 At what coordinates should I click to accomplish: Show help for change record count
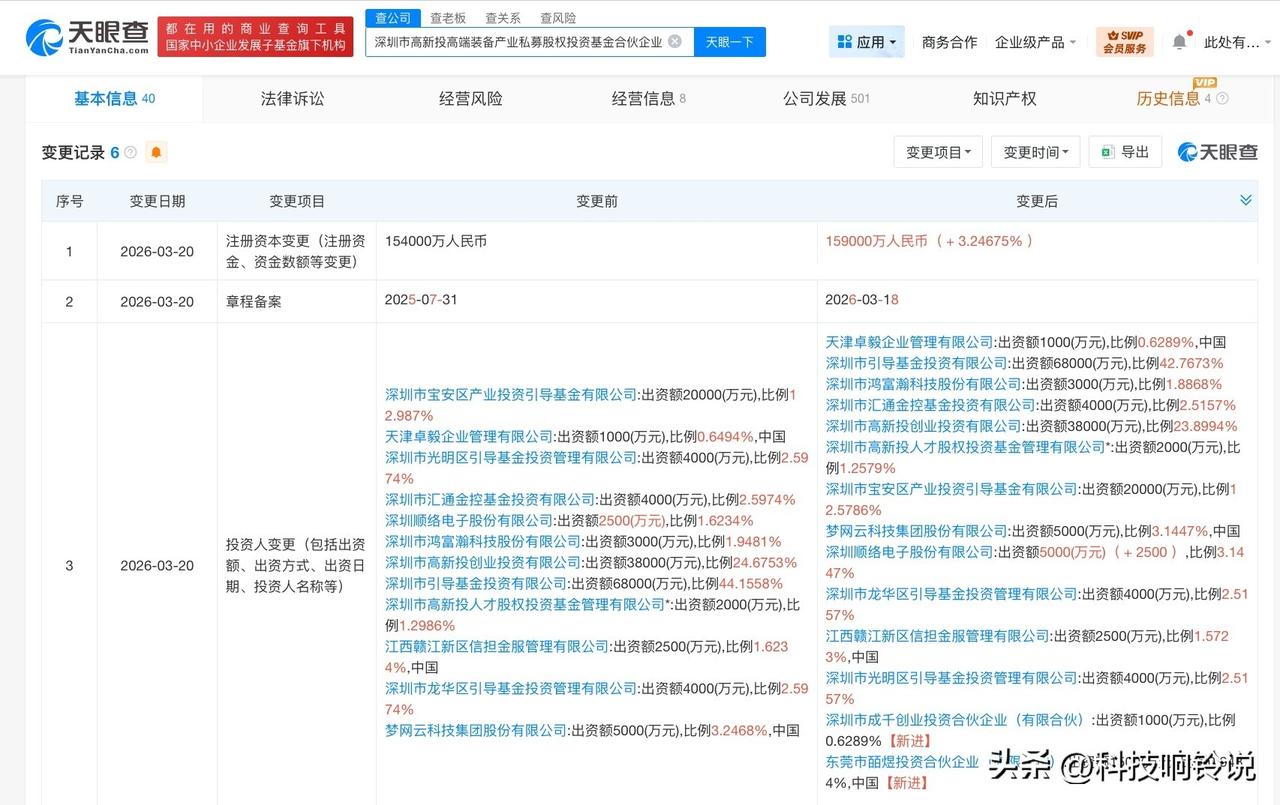(x=130, y=153)
